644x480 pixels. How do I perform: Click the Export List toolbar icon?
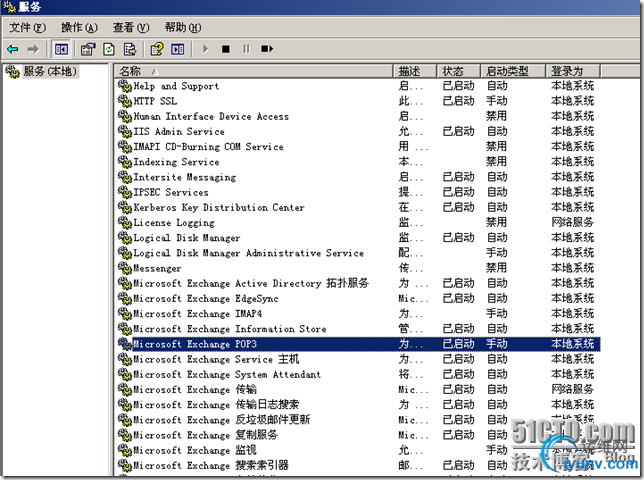[x=130, y=49]
